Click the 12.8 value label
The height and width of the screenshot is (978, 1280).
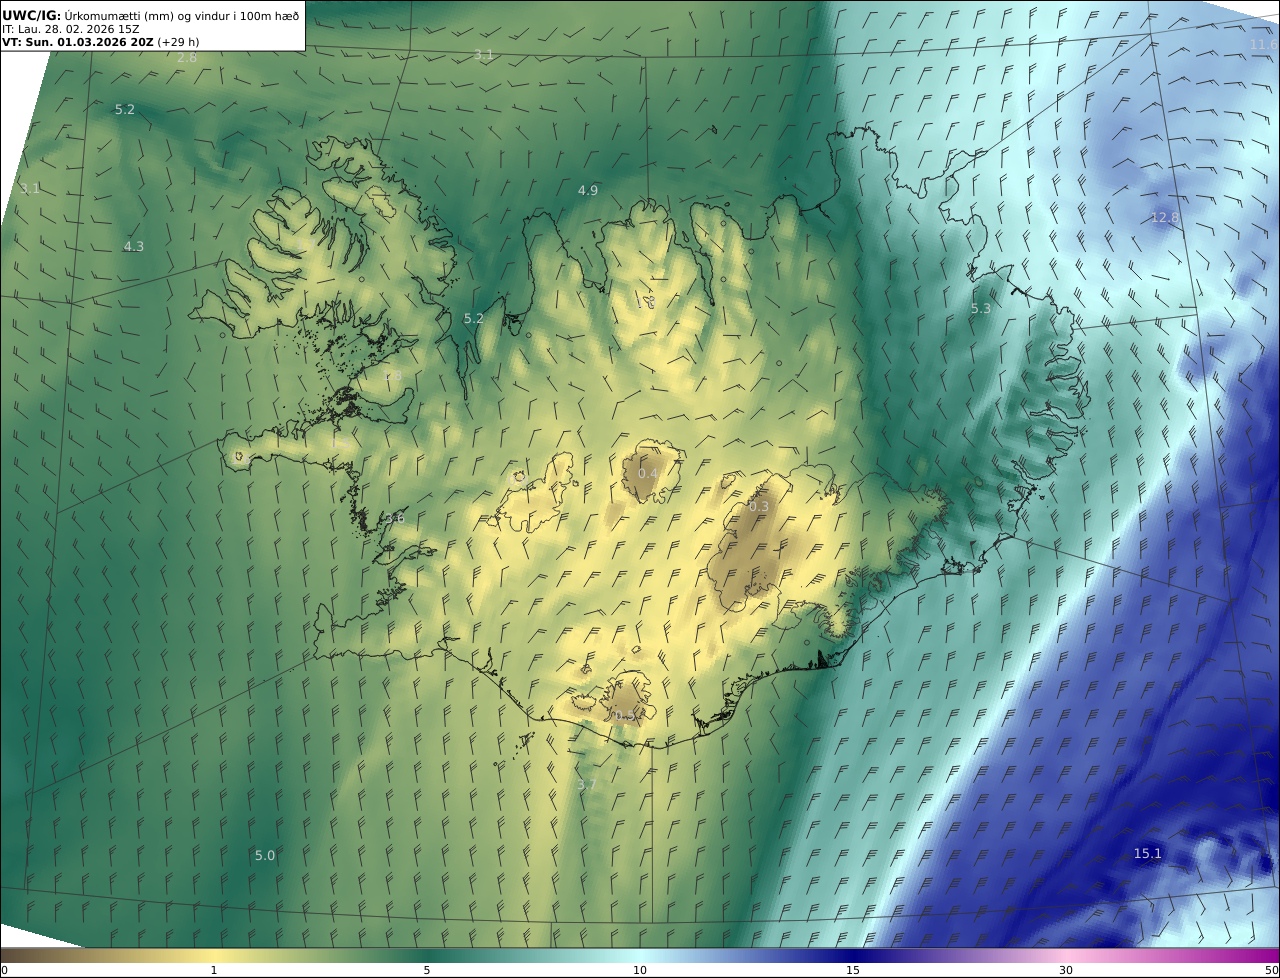1165,217
